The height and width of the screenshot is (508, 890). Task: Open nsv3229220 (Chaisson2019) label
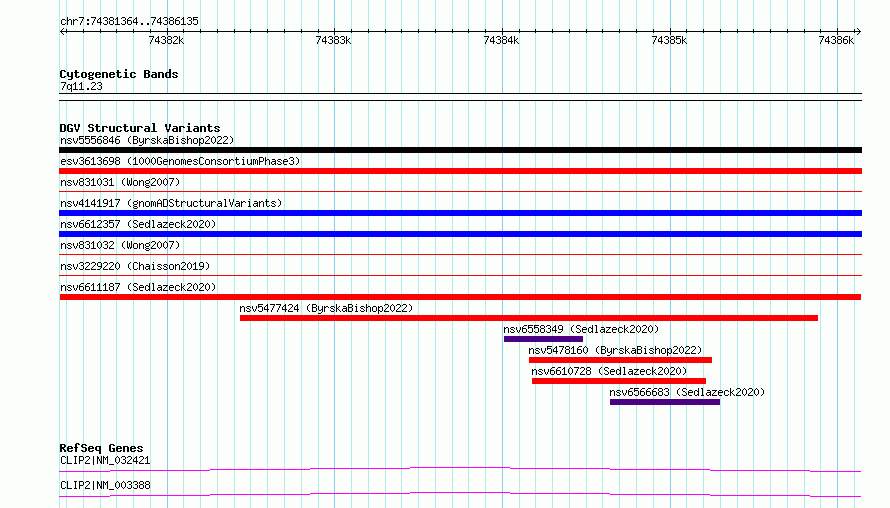(x=135, y=266)
